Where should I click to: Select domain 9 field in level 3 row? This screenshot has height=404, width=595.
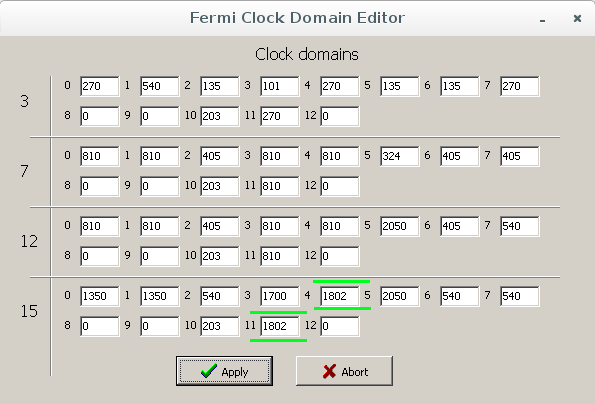[x=160, y=116]
